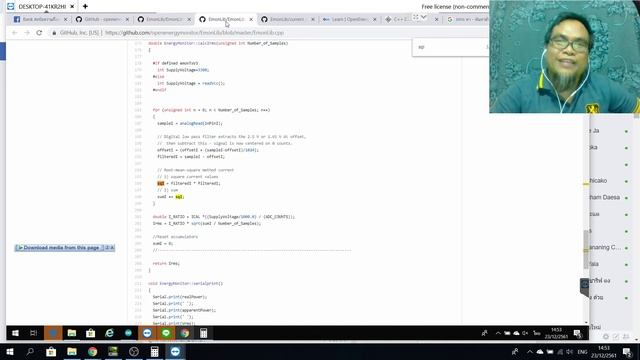Viewport: 640px width, 360px height.
Task: Go back in the remote Chrome browser
Action: point(15,33)
